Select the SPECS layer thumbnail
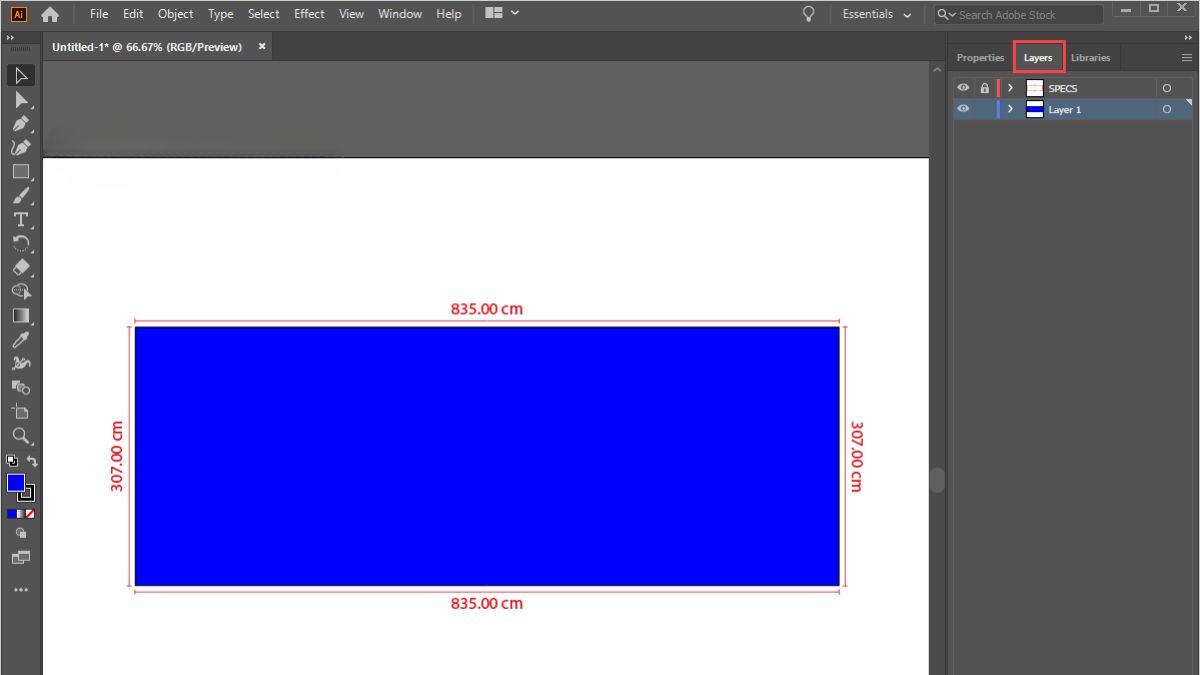 [x=1035, y=88]
